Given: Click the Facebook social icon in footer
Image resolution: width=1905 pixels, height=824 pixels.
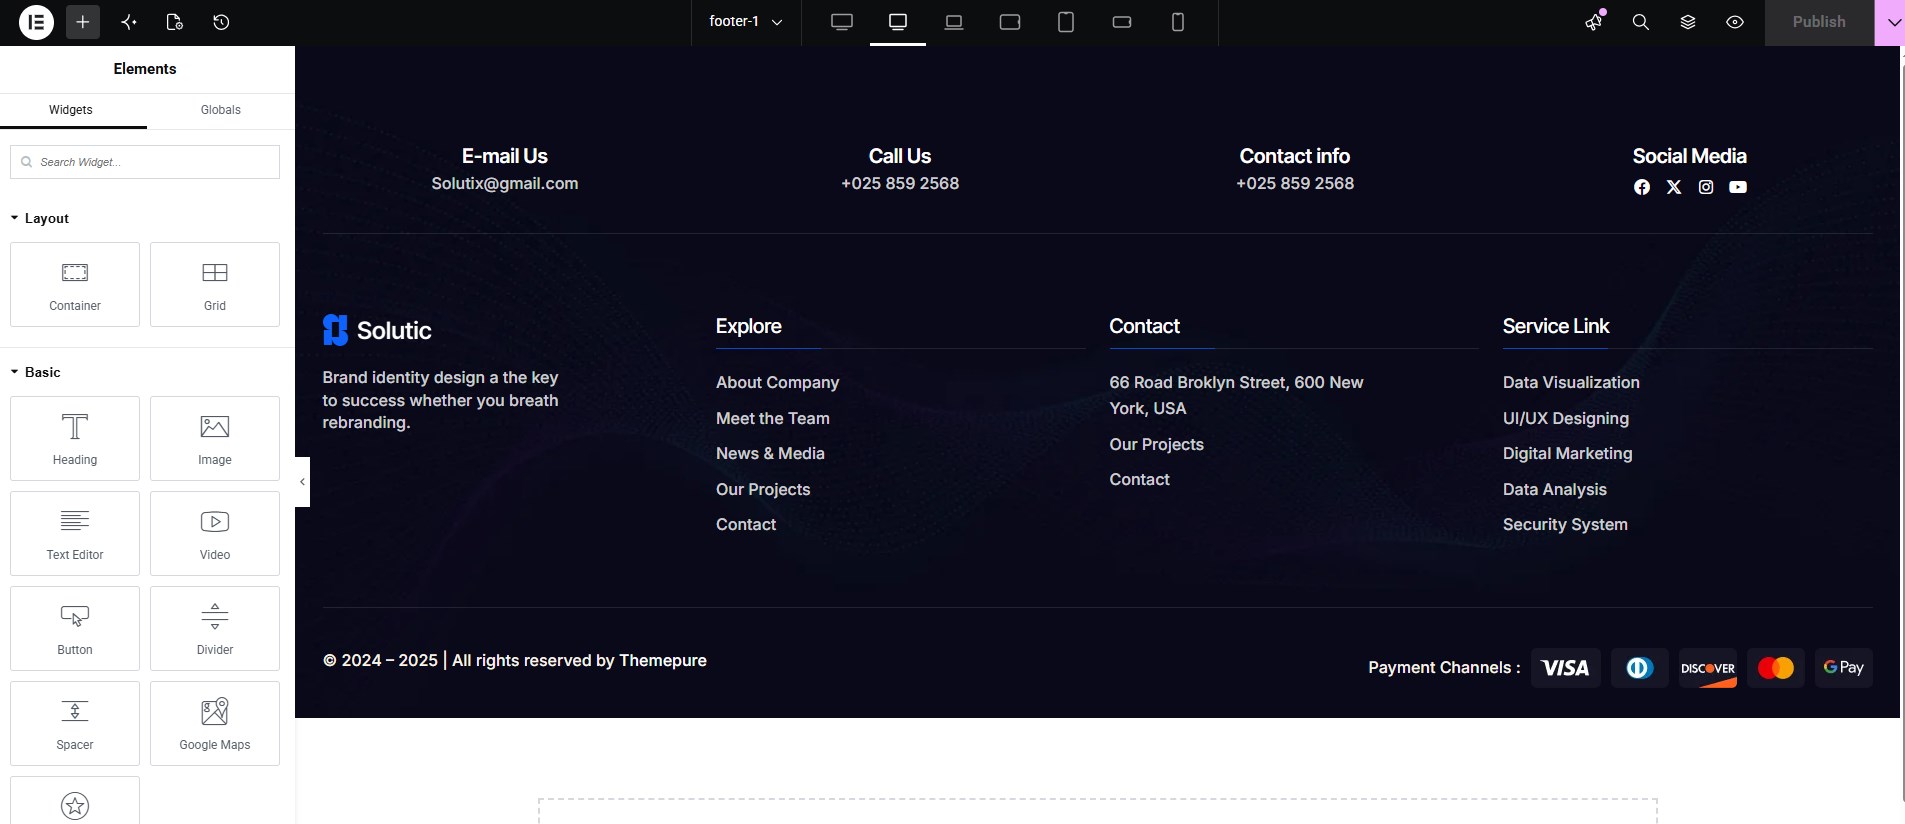Looking at the screenshot, I should [x=1642, y=187].
